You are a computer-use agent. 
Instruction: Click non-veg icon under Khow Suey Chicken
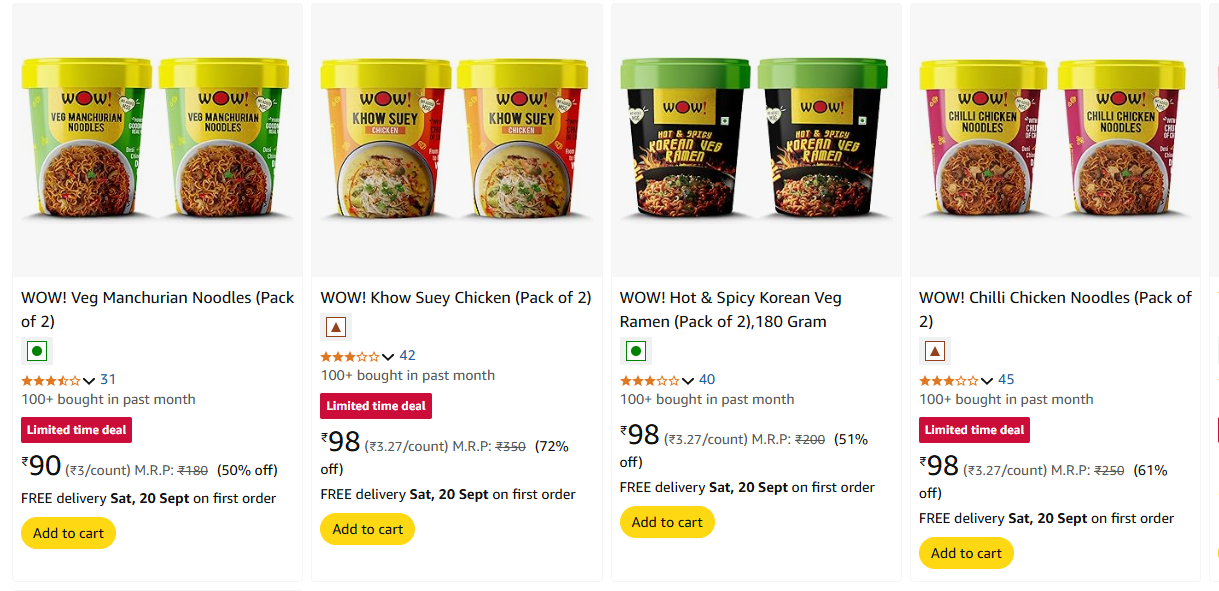point(336,327)
